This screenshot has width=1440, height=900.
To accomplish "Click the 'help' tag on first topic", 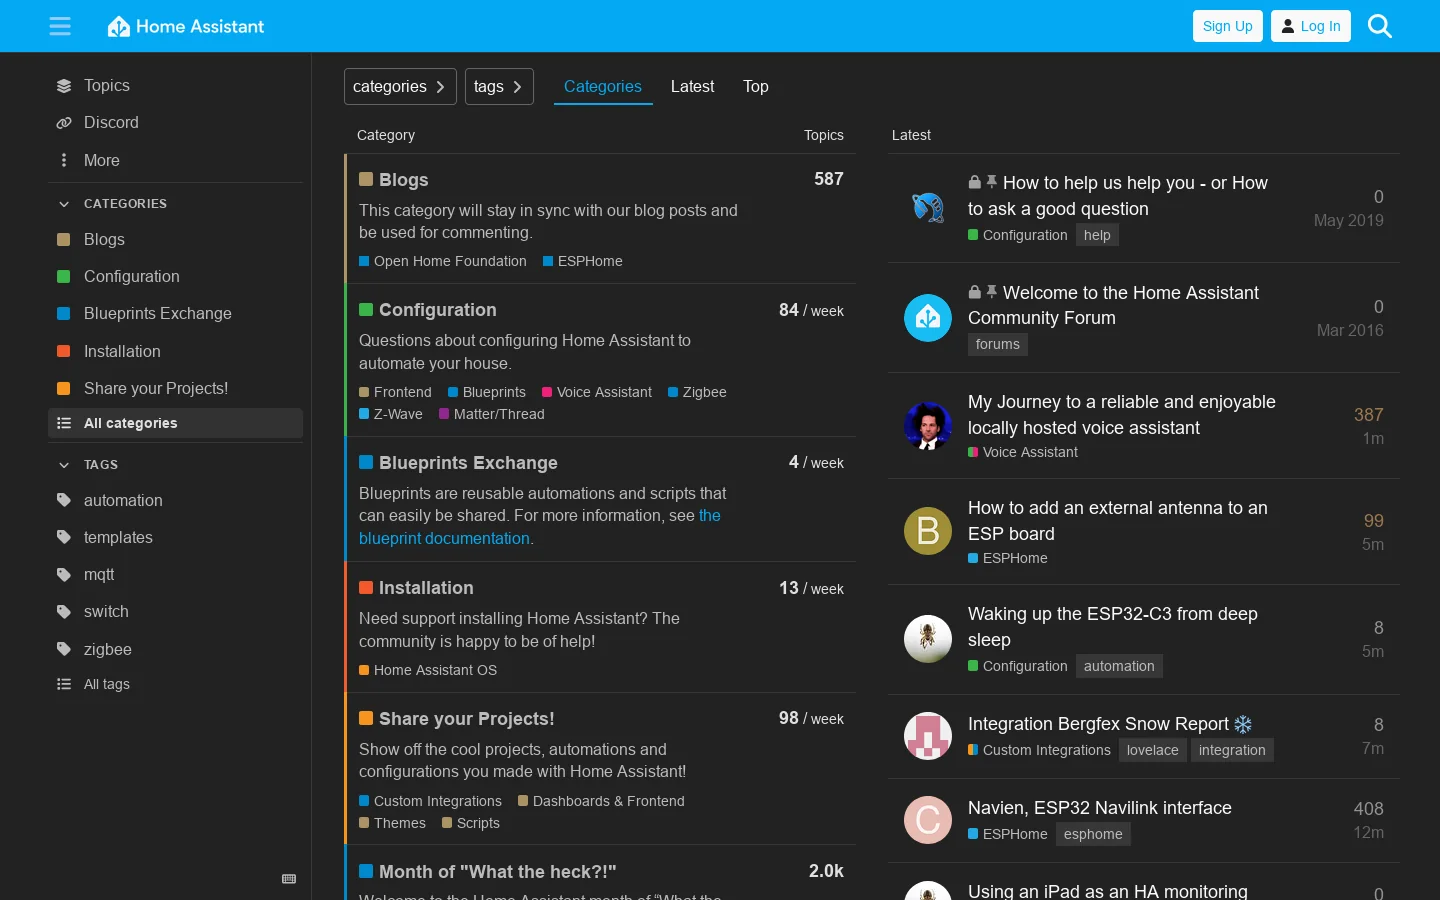I will coord(1097,235).
